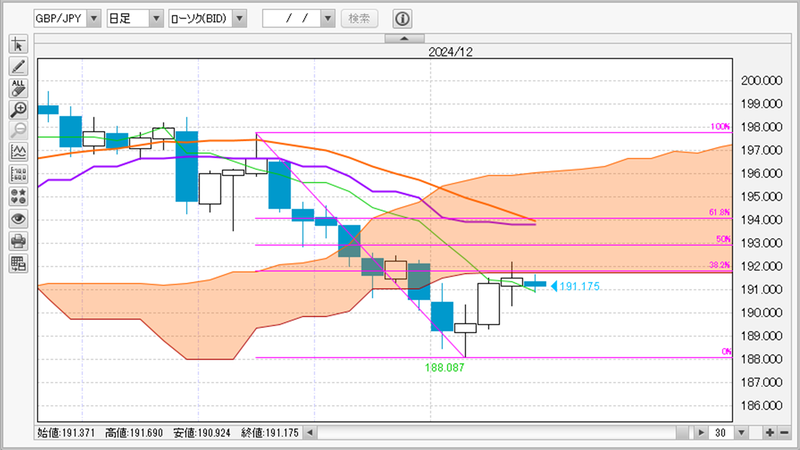
Task: Click the 終値:191.175 close value
Action: coord(269,433)
